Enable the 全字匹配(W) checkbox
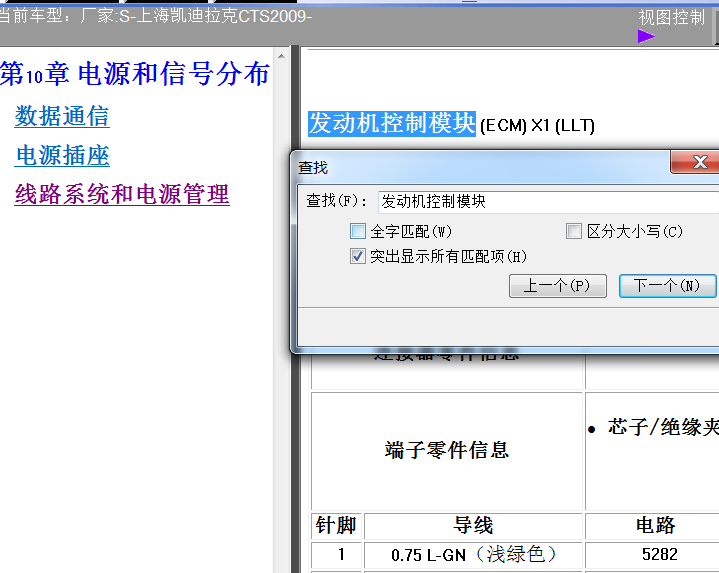Image resolution: width=719 pixels, height=573 pixels. coord(358,231)
